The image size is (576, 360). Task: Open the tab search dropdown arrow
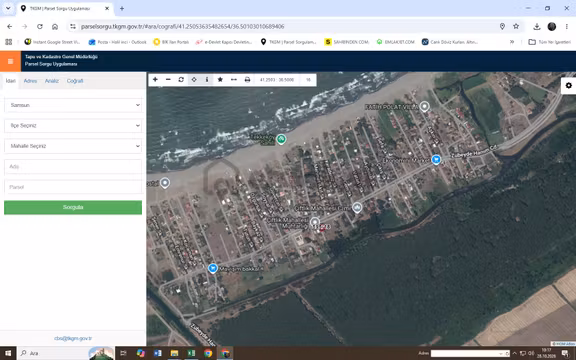(x=8, y=8)
